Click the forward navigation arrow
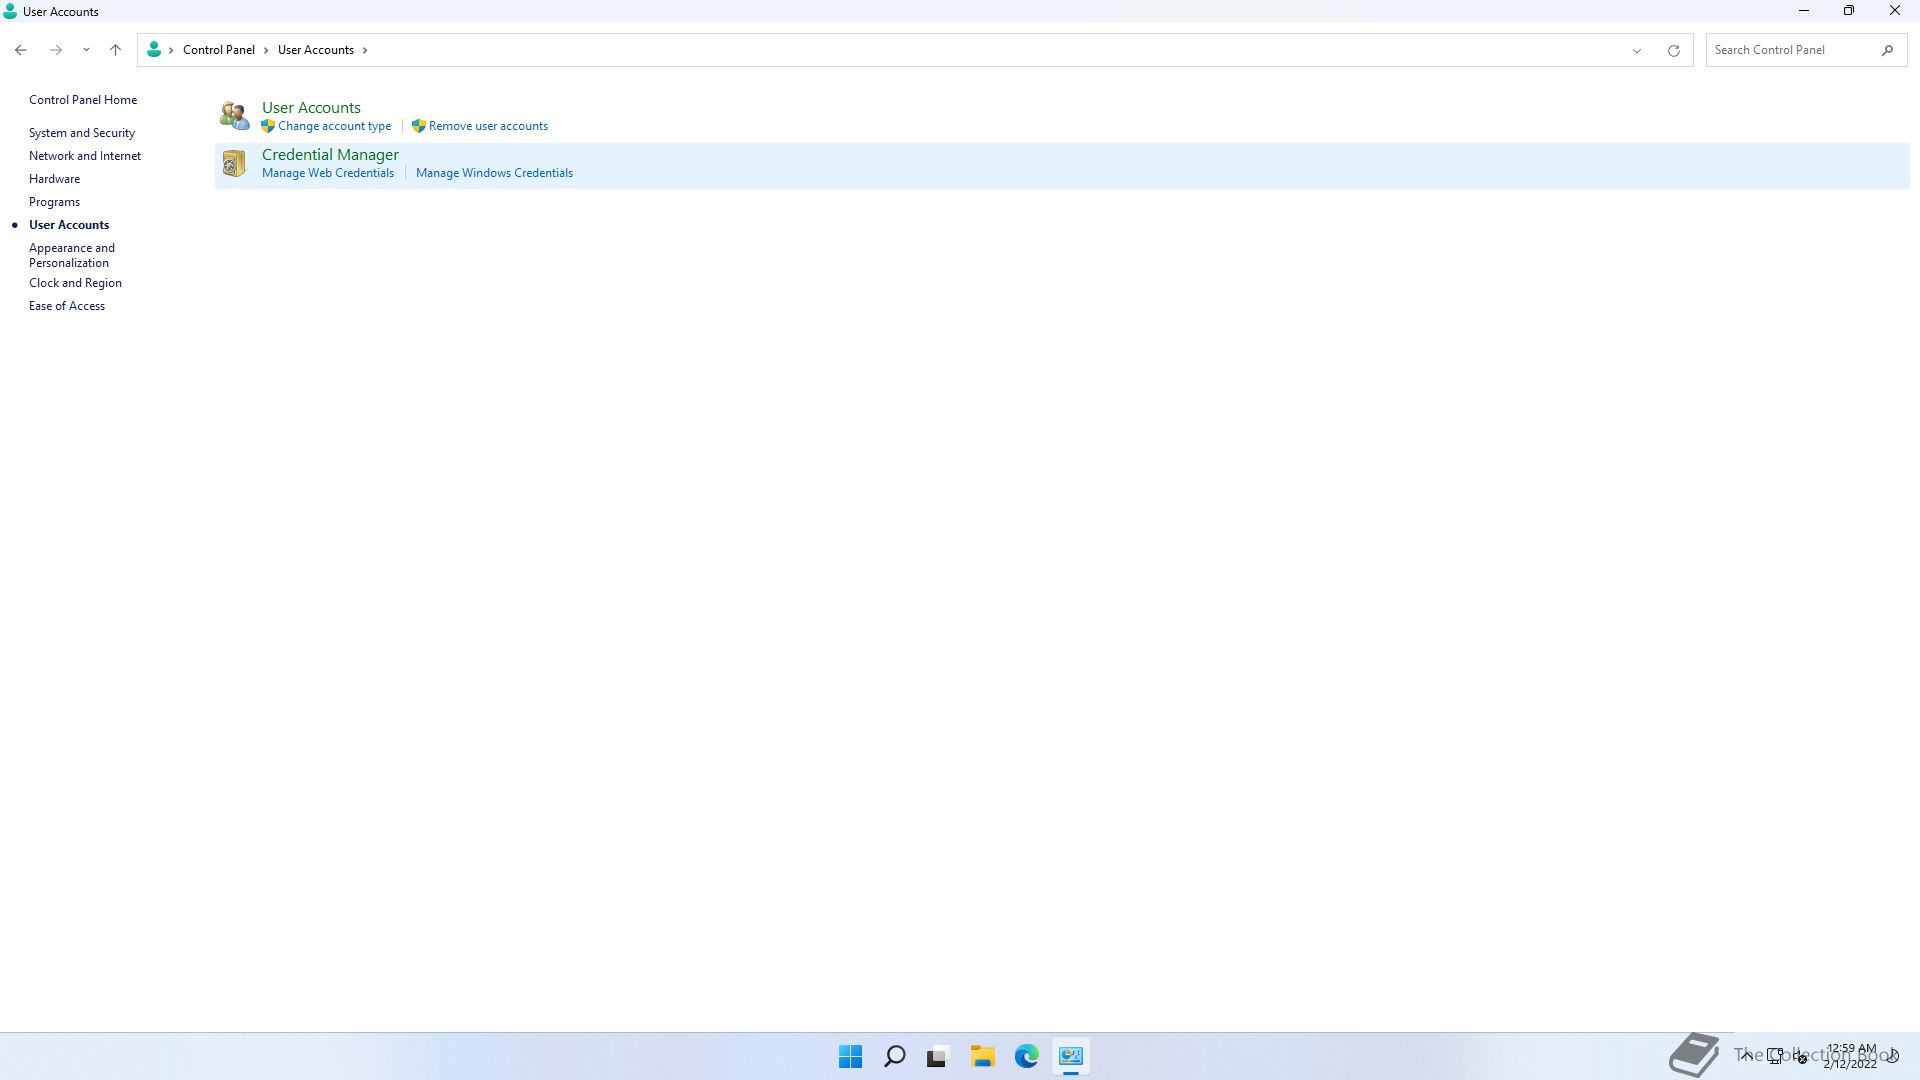The height and width of the screenshot is (1080, 1920). tap(56, 50)
